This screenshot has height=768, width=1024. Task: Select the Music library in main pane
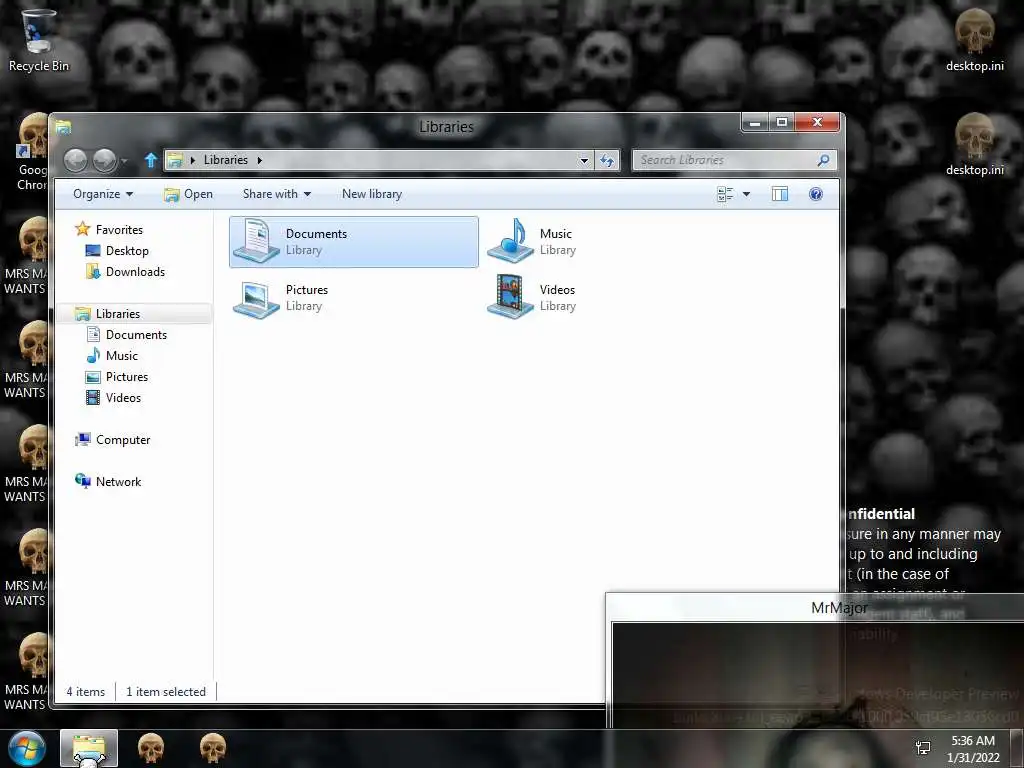tap(532, 242)
